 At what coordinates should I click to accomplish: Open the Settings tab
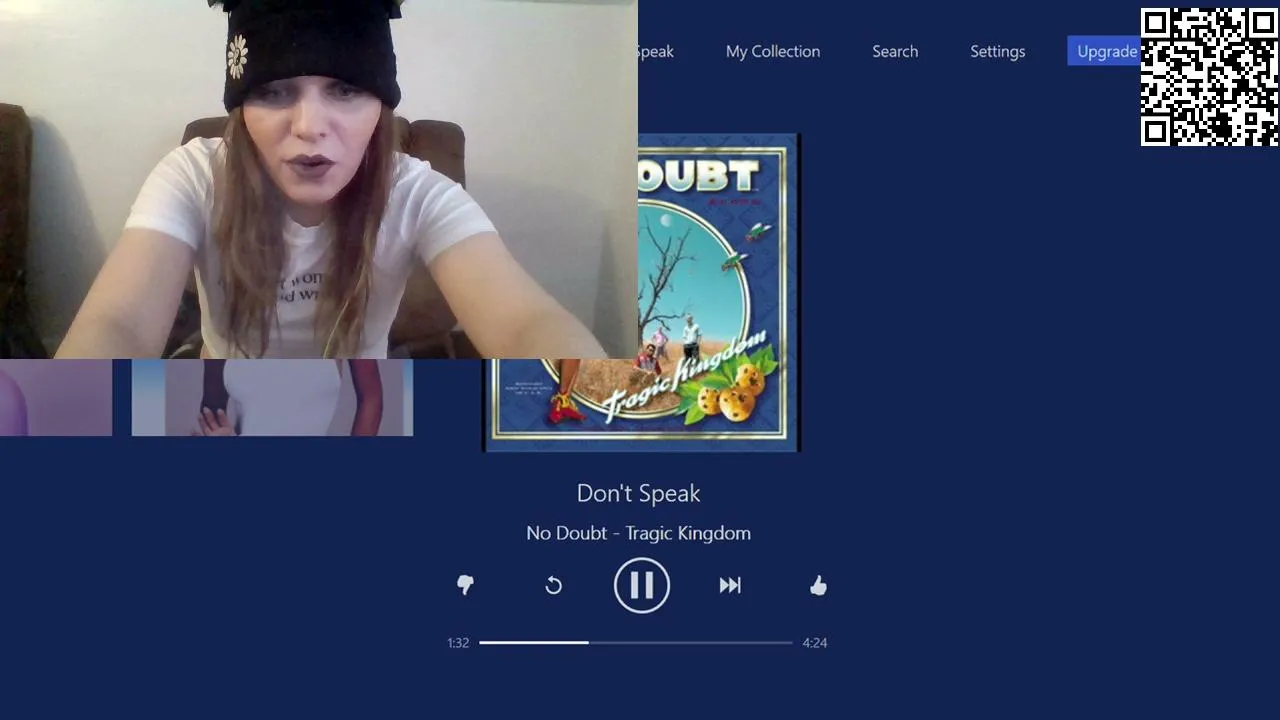pyautogui.click(x=997, y=52)
